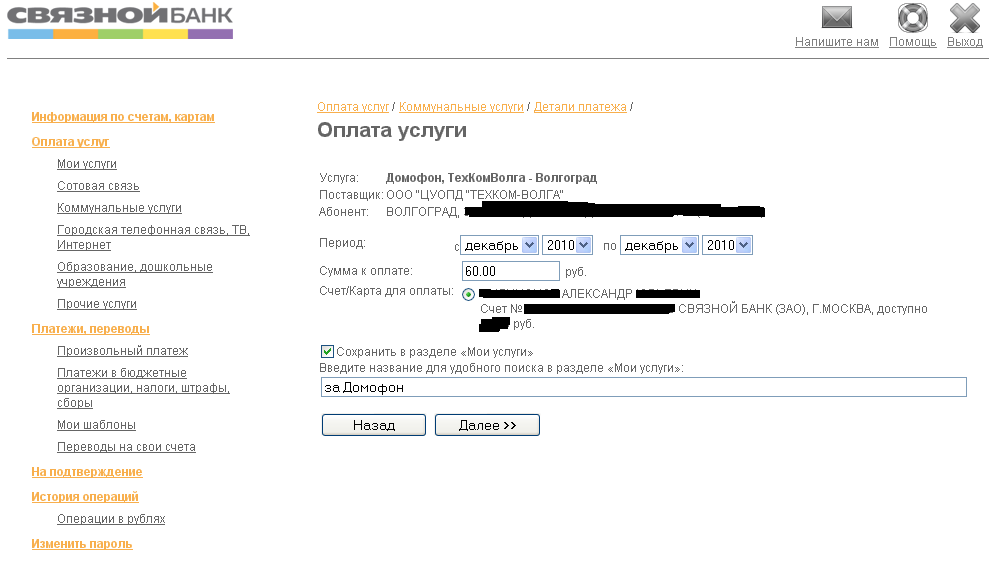Open the start year dropdown 2010
This screenshot has width=989, height=569.
pos(567,245)
